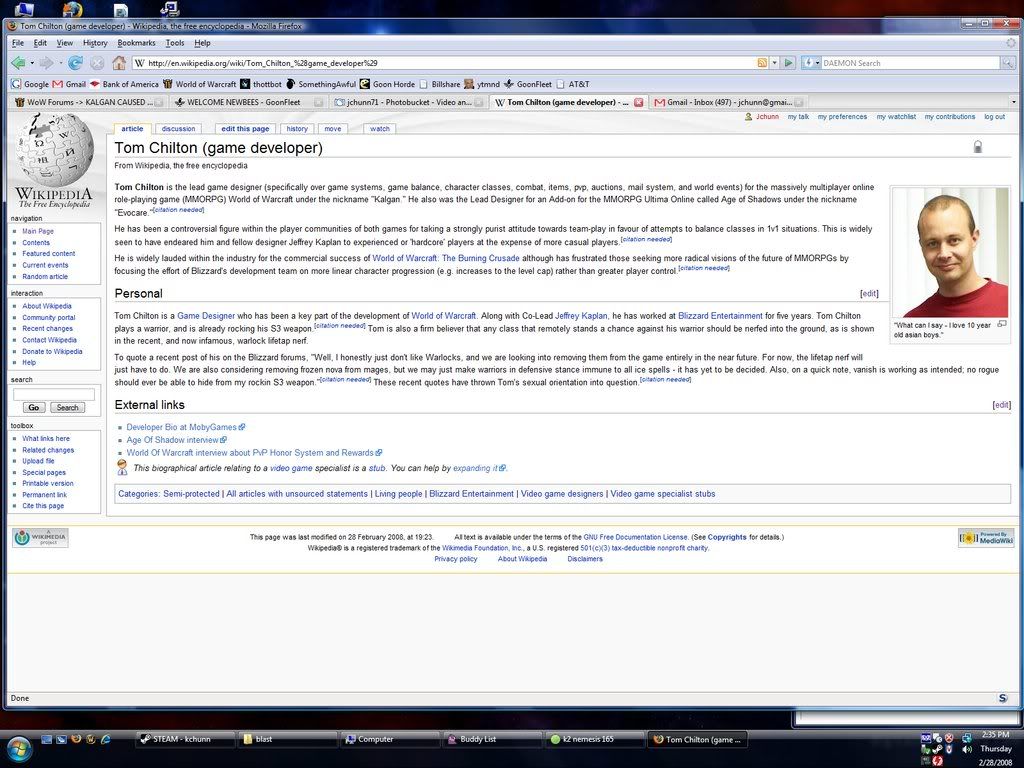Click the RSS feed icon in the address bar
The height and width of the screenshot is (768, 1024).
coord(762,63)
